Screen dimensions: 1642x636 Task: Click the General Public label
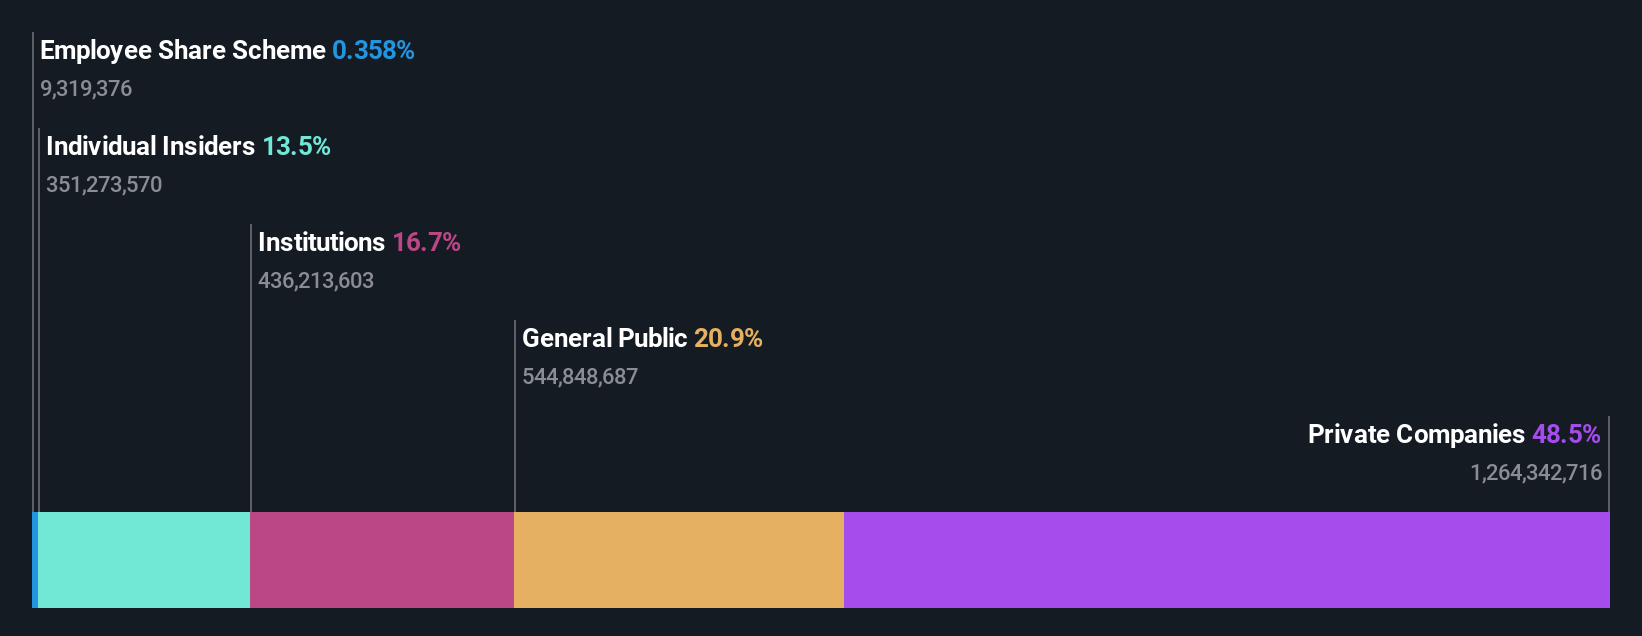coord(604,338)
